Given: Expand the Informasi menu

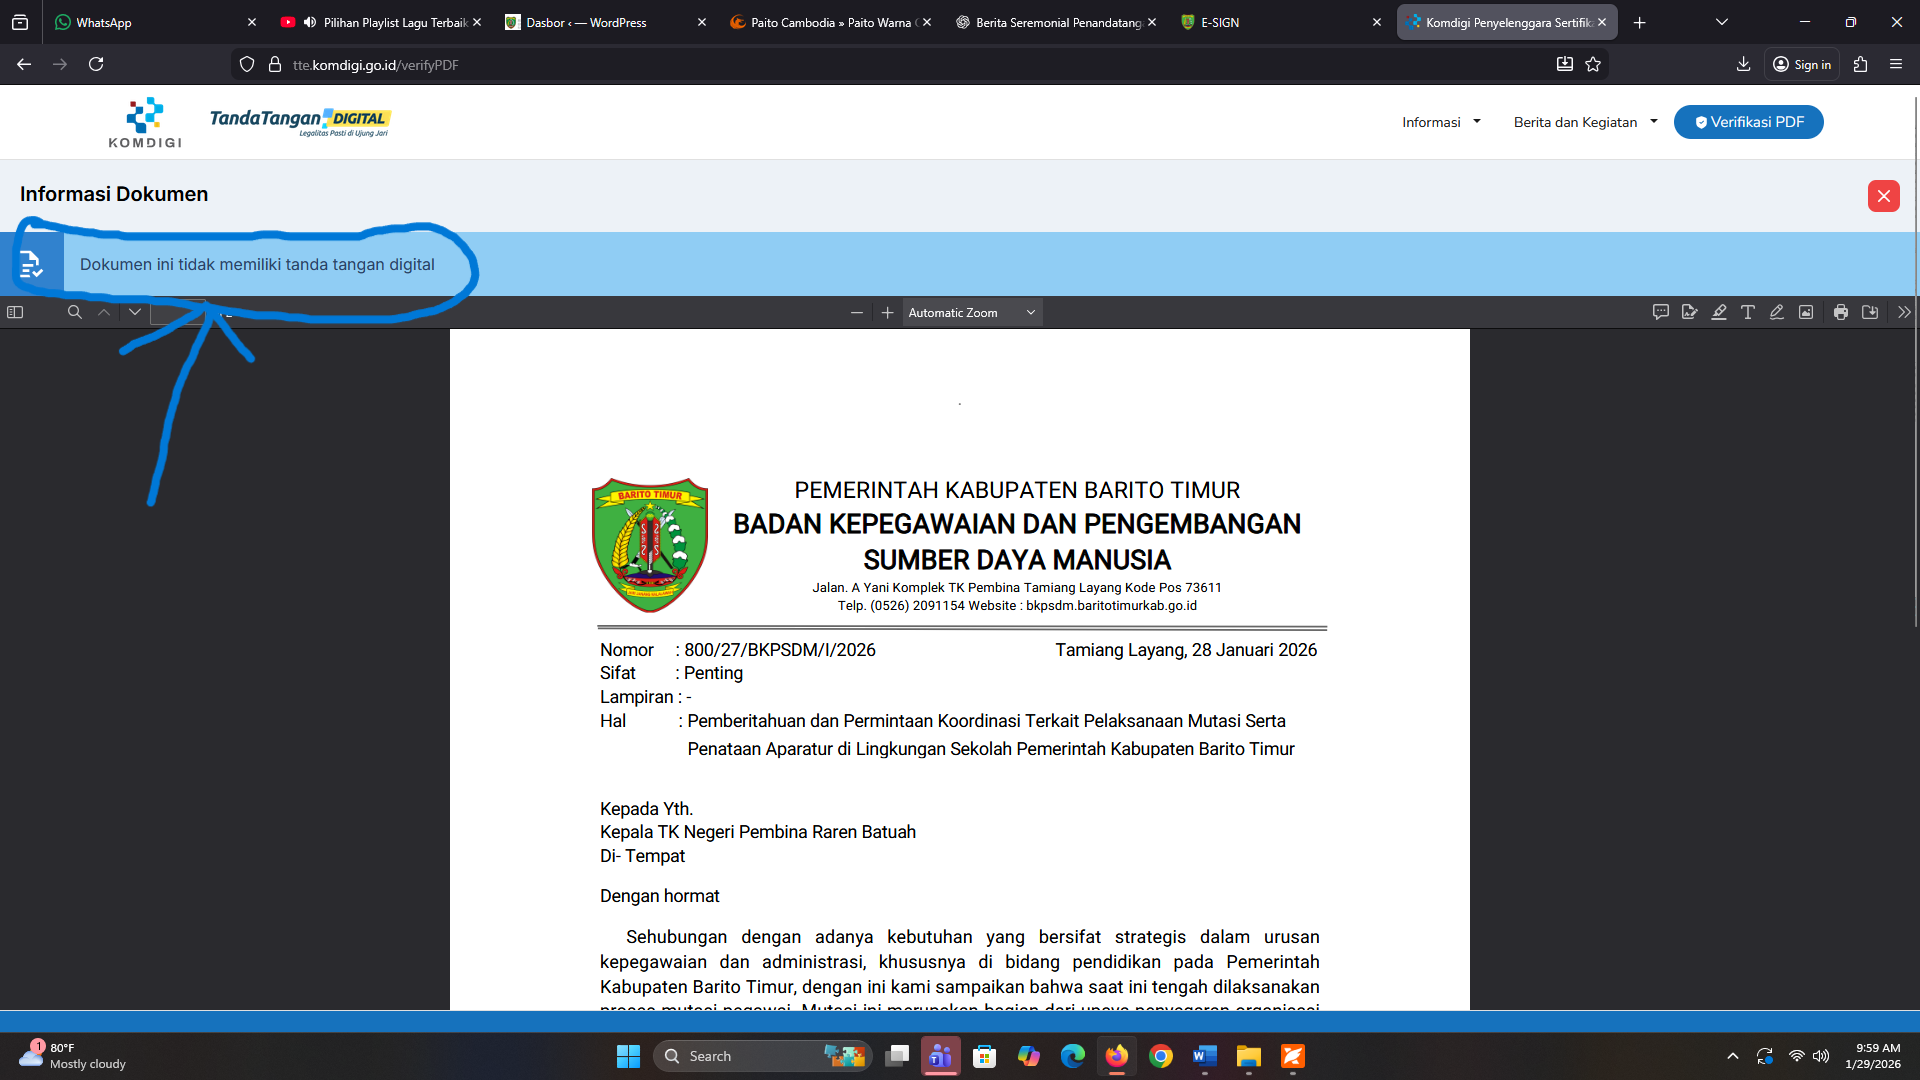Looking at the screenshot, I should pos(1441,122).
